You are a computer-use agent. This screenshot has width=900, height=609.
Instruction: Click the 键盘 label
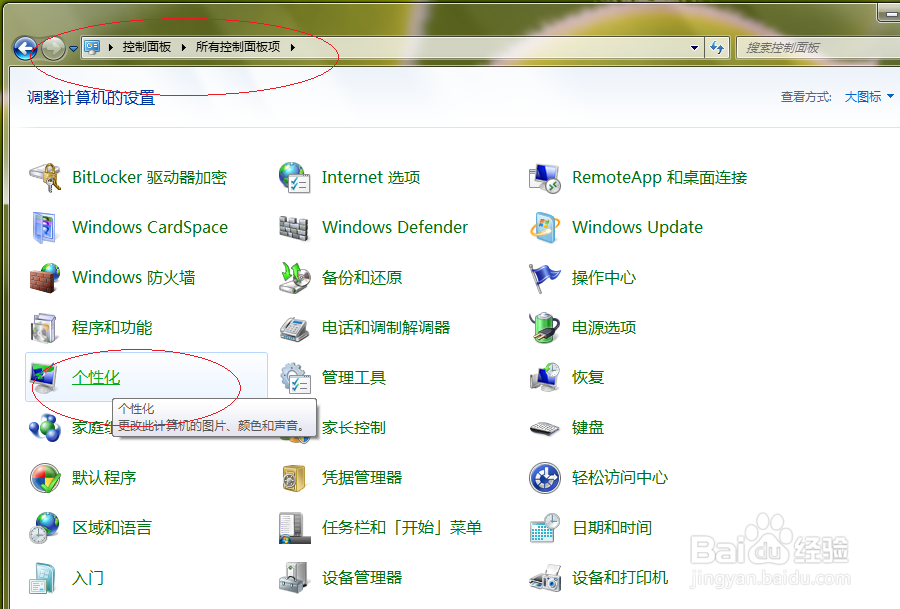[588, 428]
